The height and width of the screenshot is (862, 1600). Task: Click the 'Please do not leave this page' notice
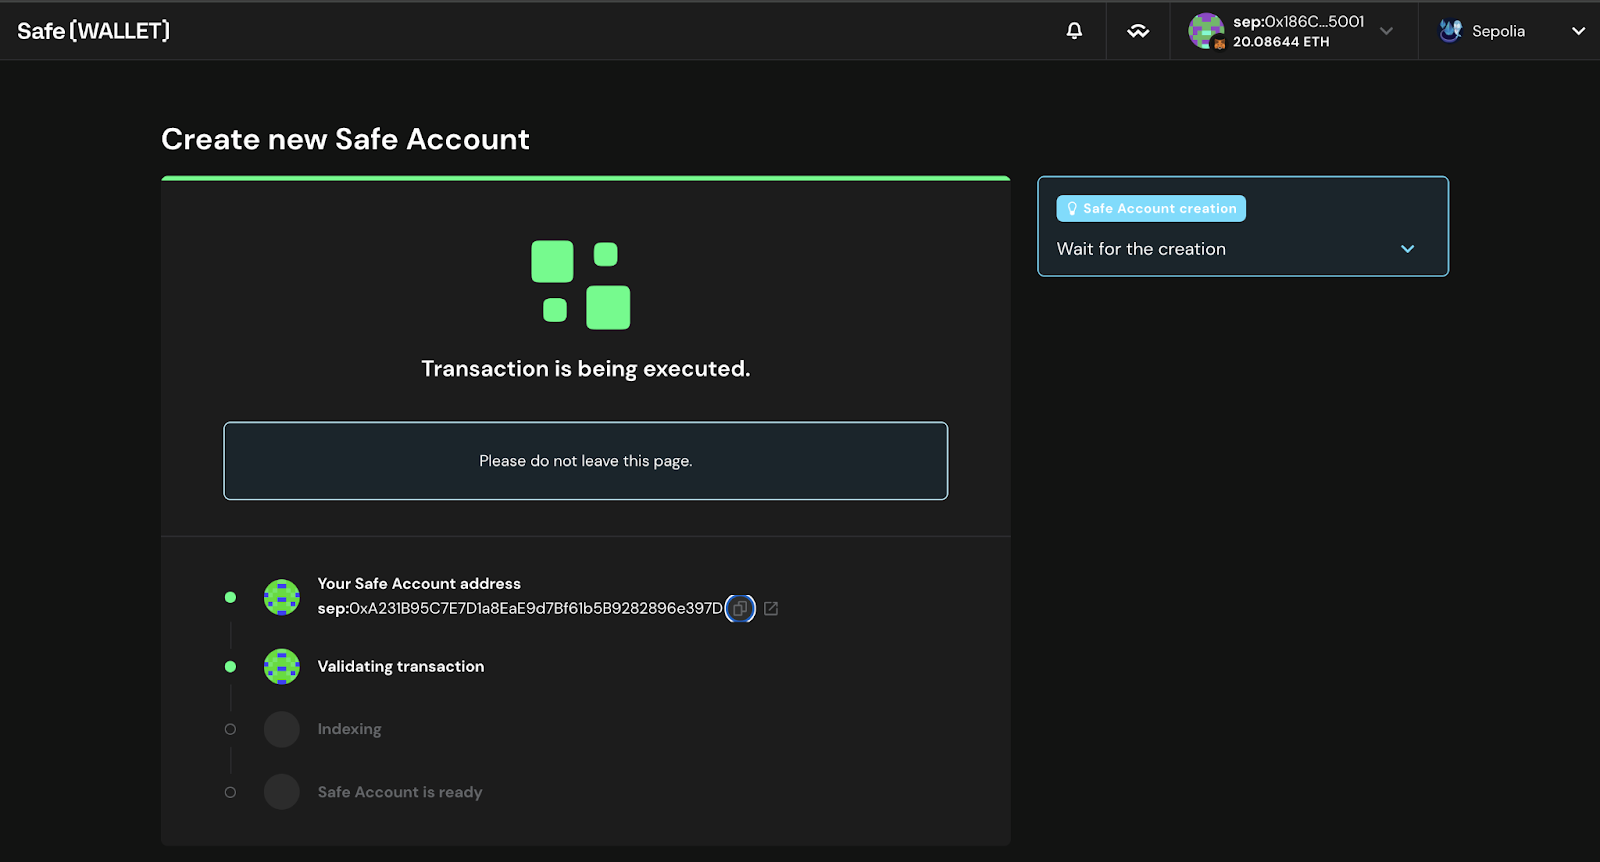pyautogui.click(x=585, y=461)
